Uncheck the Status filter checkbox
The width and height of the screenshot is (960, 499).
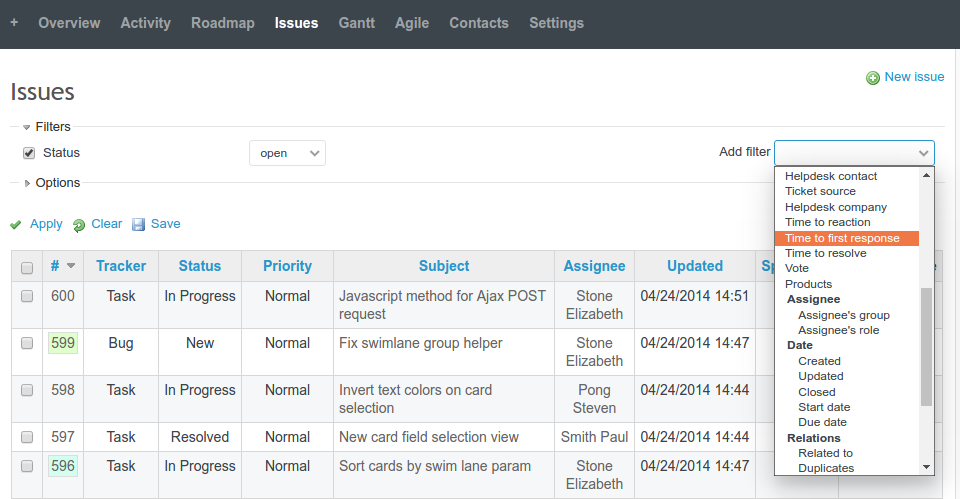[29, 153]
